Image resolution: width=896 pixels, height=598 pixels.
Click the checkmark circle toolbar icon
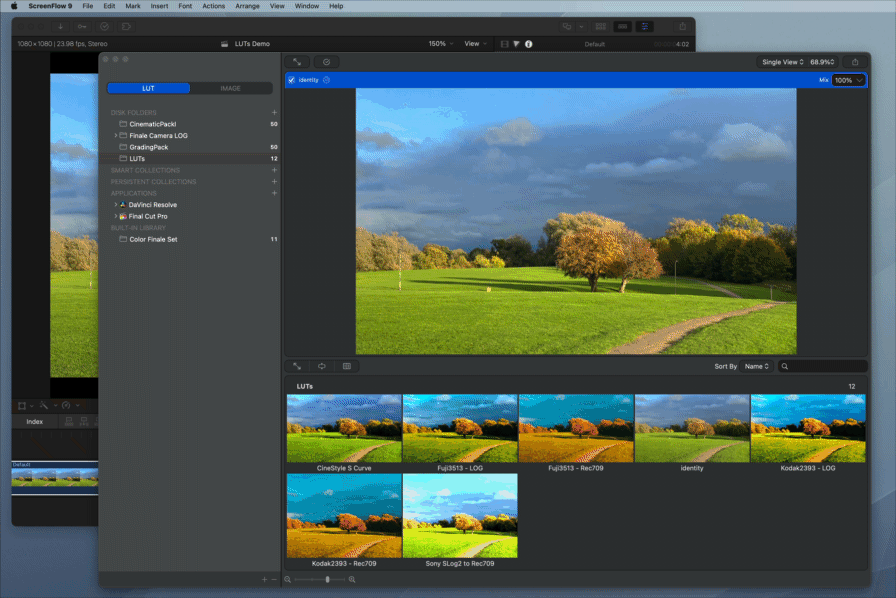tap(326, 62)
